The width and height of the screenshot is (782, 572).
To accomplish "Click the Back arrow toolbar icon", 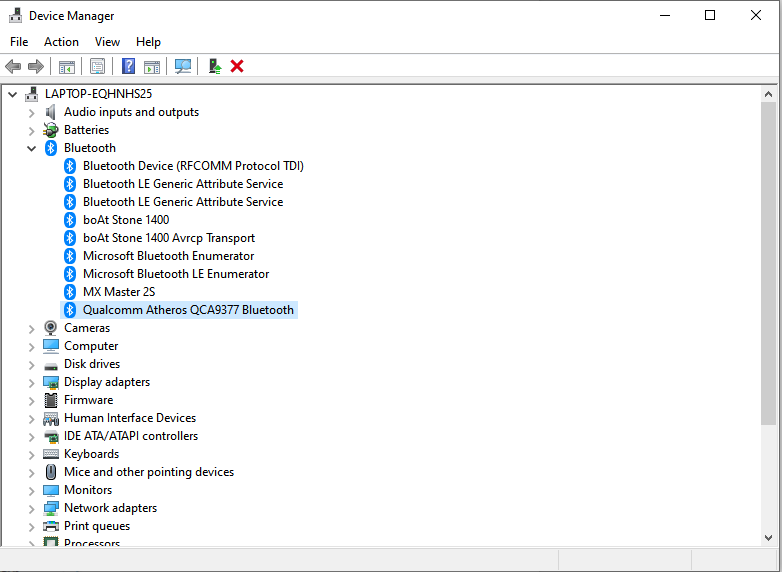I will [x=13, y=66].
